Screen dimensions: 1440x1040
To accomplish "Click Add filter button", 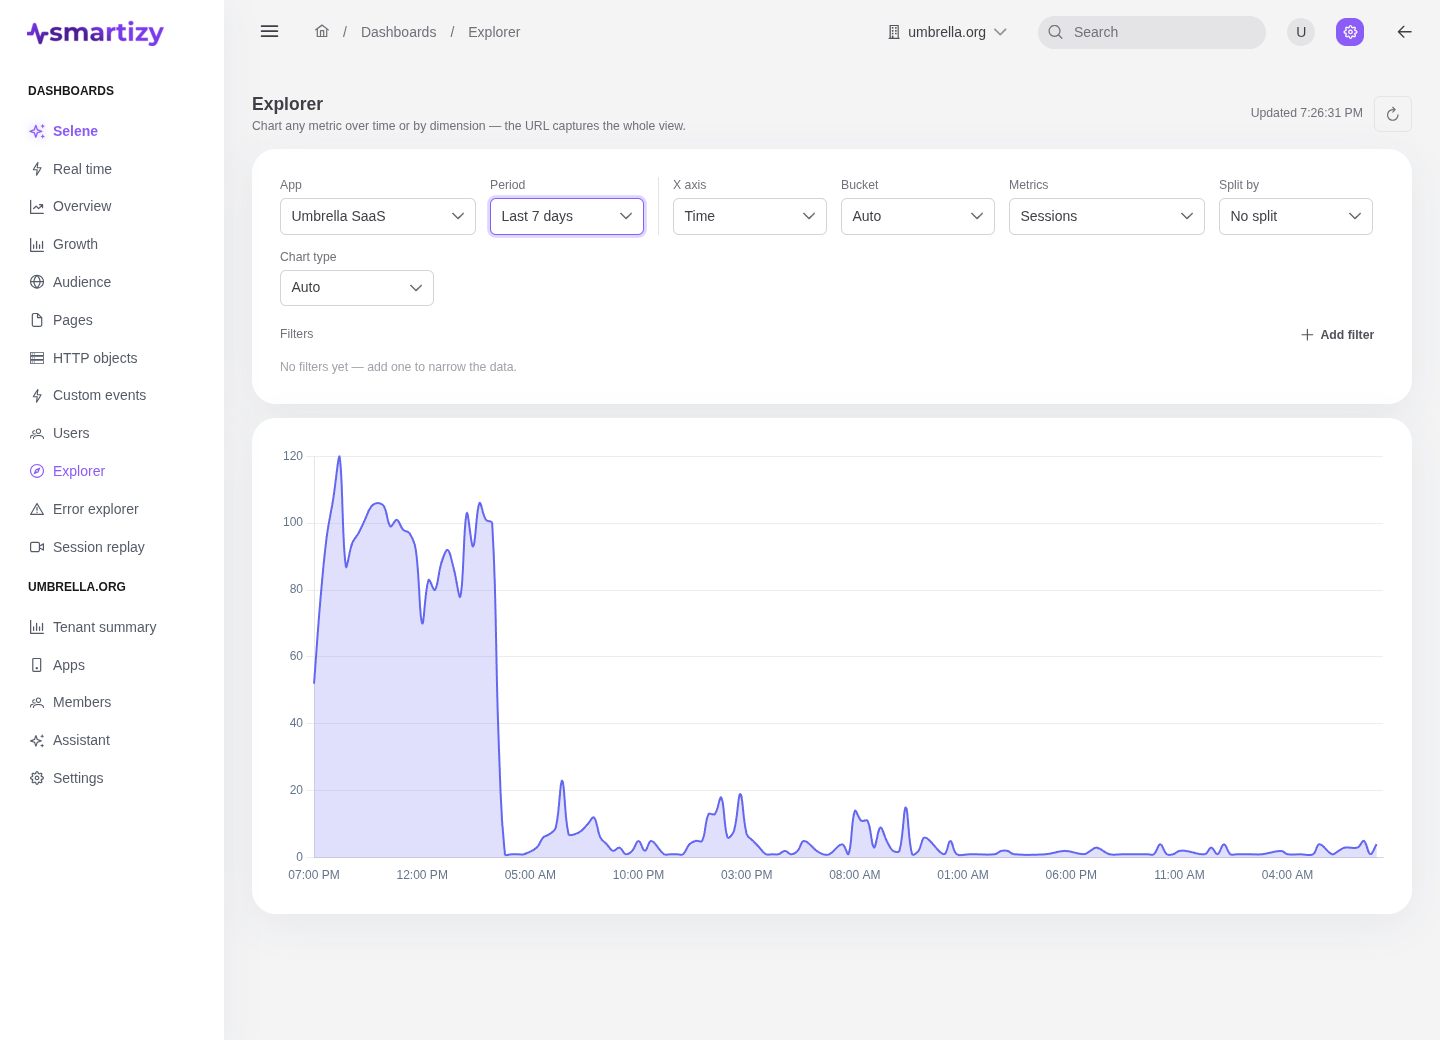I will [x=1337, y=335].
